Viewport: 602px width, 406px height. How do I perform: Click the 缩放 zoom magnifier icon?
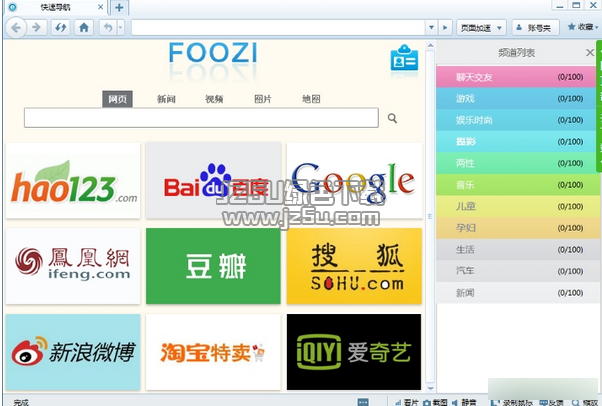(584, 402)
